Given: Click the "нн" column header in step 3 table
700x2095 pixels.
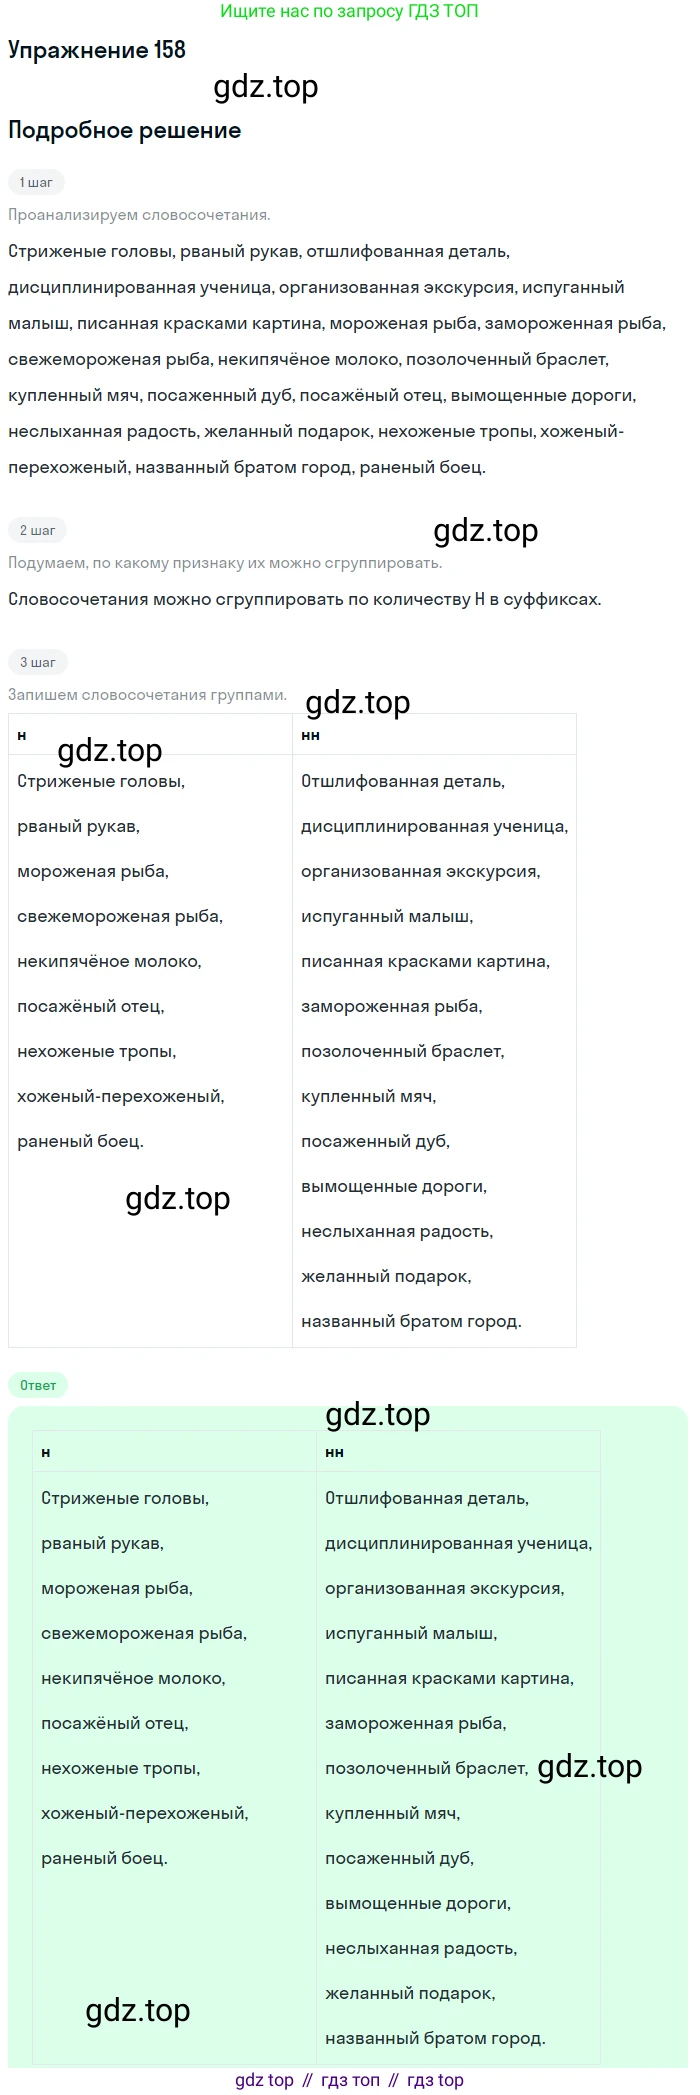Looking at the screenshot, I should coord(310,735).
